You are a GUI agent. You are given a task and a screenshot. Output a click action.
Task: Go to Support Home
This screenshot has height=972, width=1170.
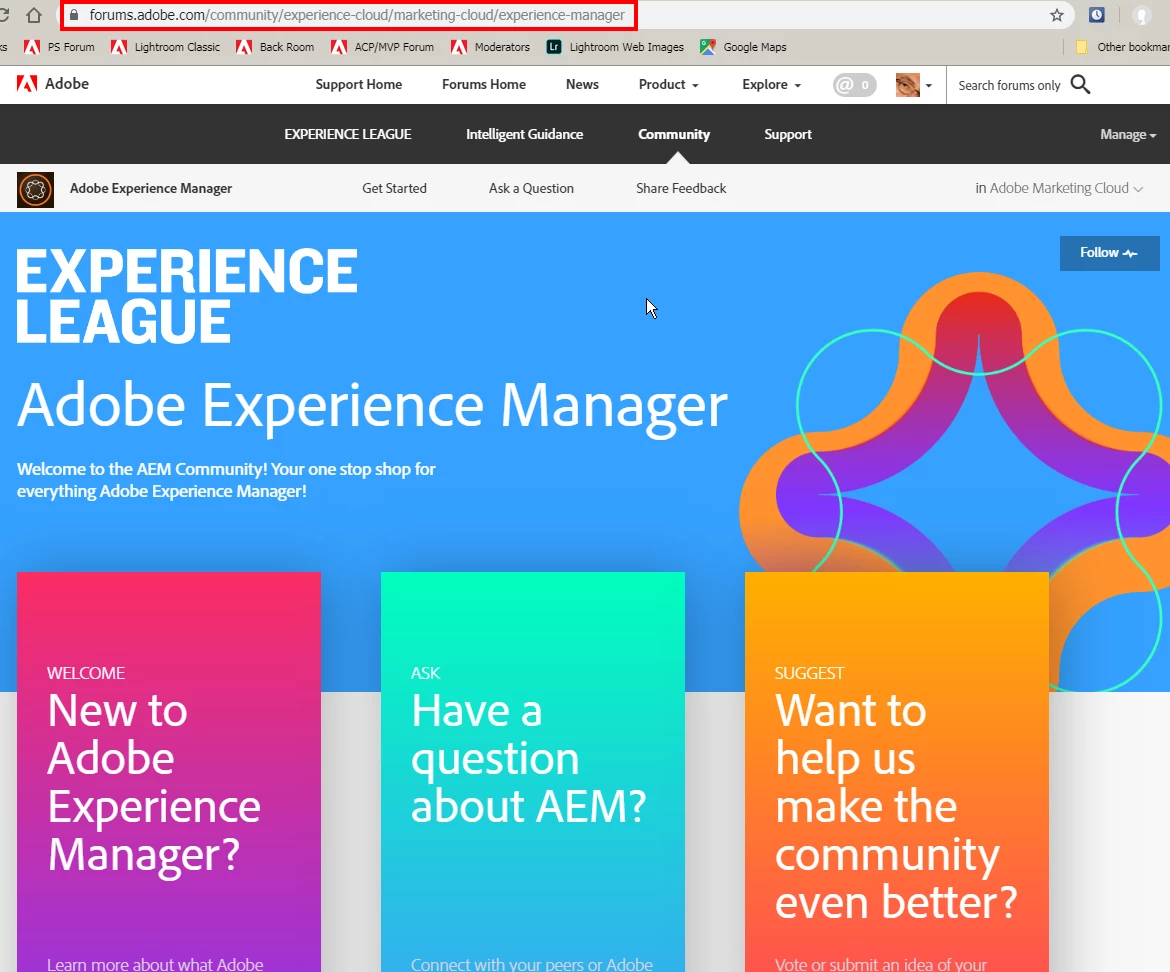click(x=359, y=84)
